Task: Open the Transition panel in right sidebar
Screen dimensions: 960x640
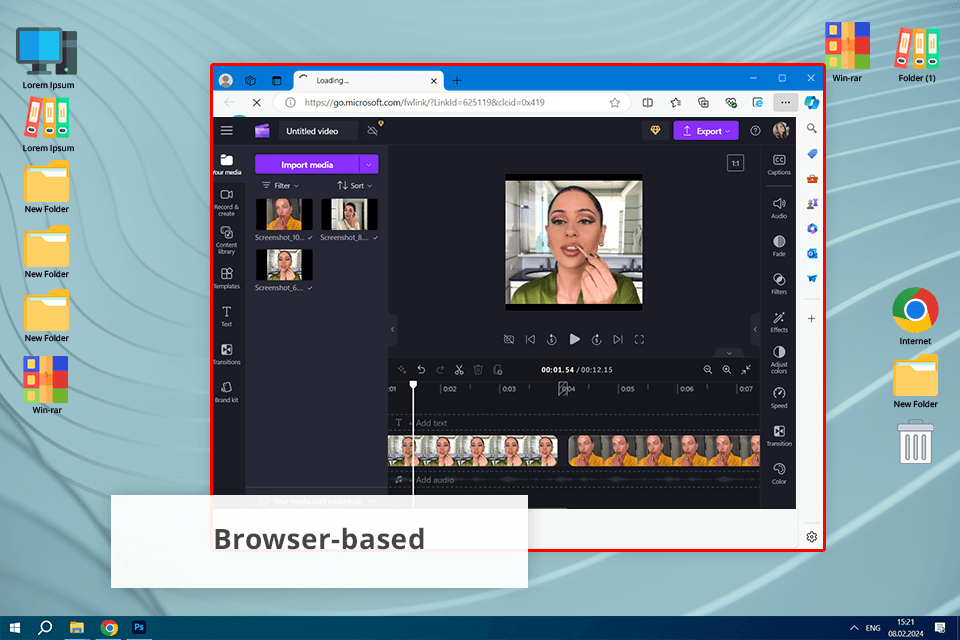Action: coord(779,435)
